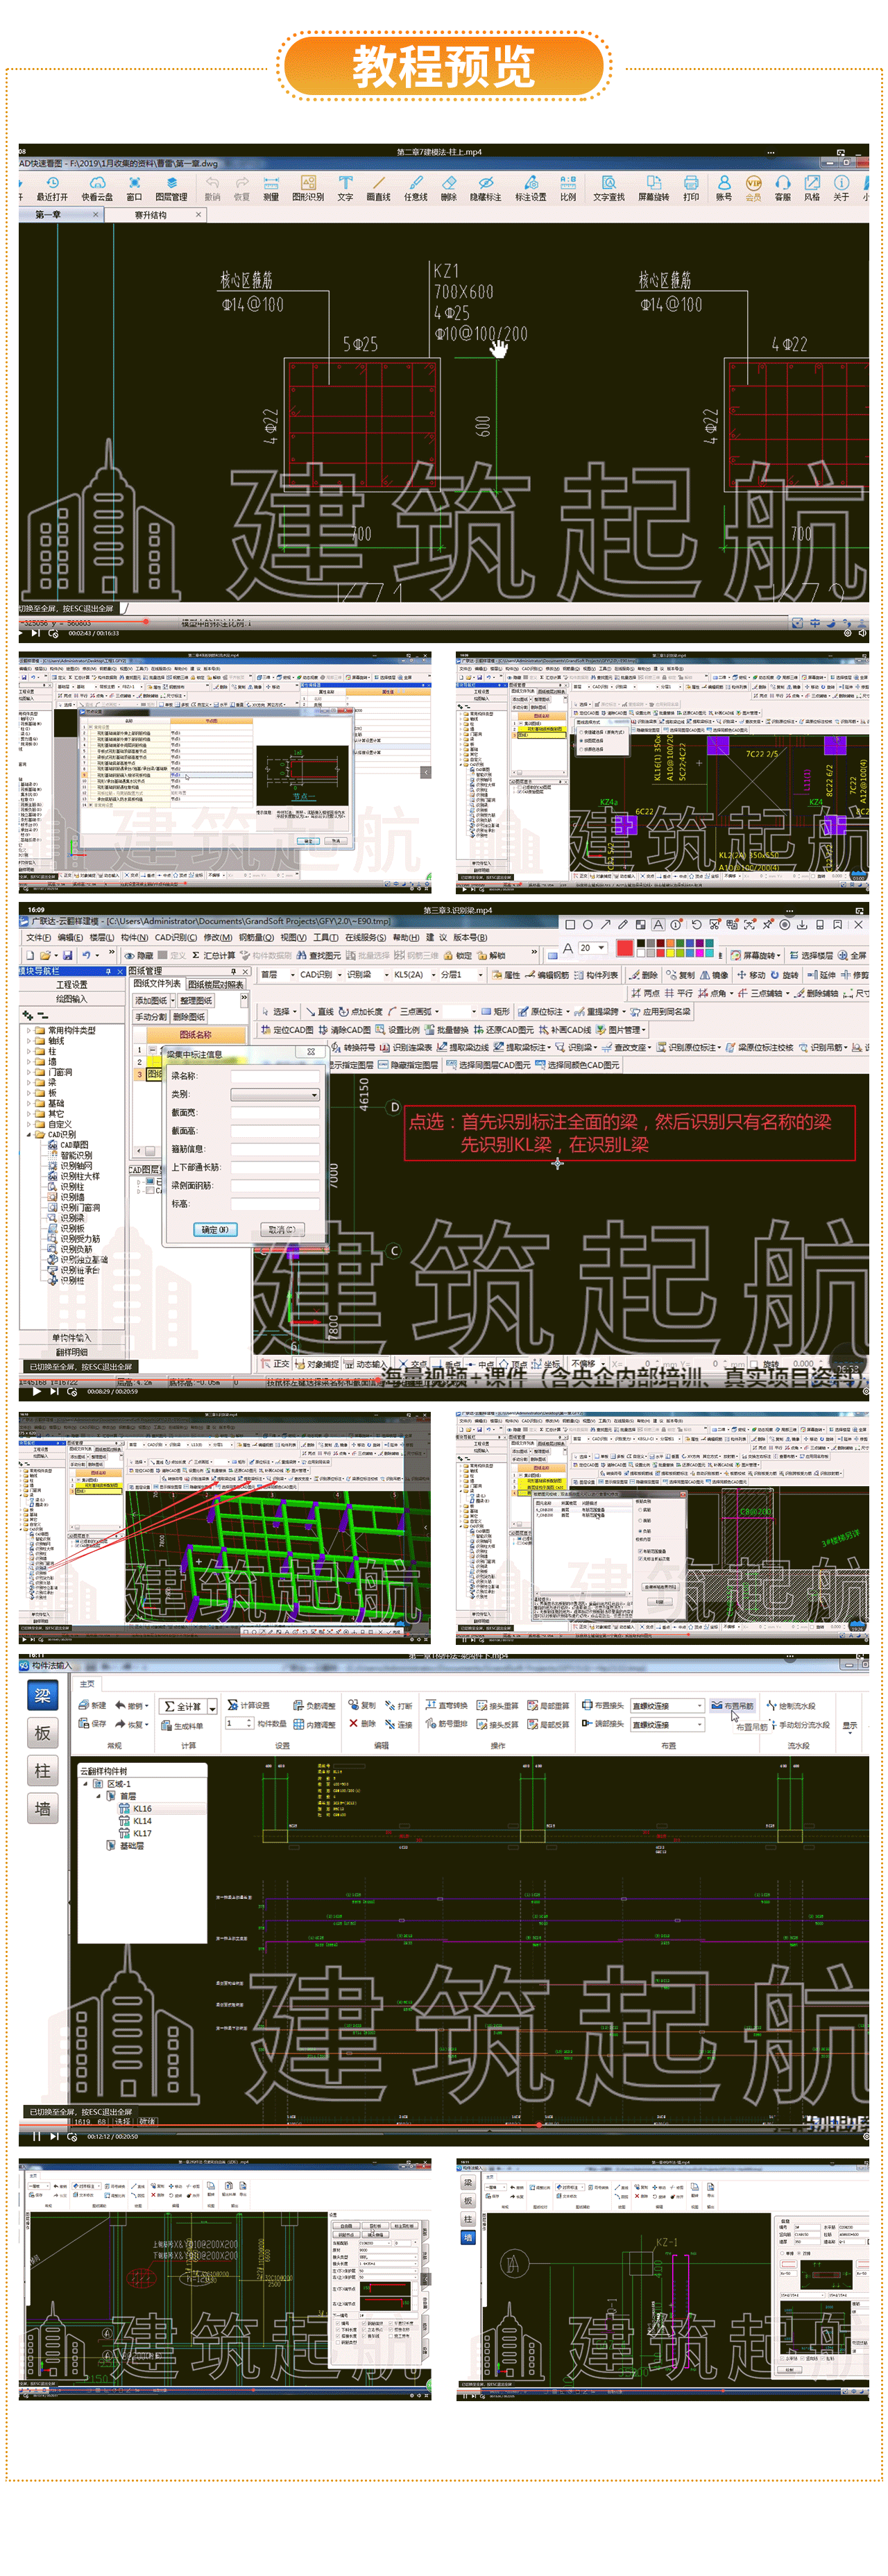Open 钢筋量(Q) menu
This screenshot has height=2576, width=888.
(256, 937)
